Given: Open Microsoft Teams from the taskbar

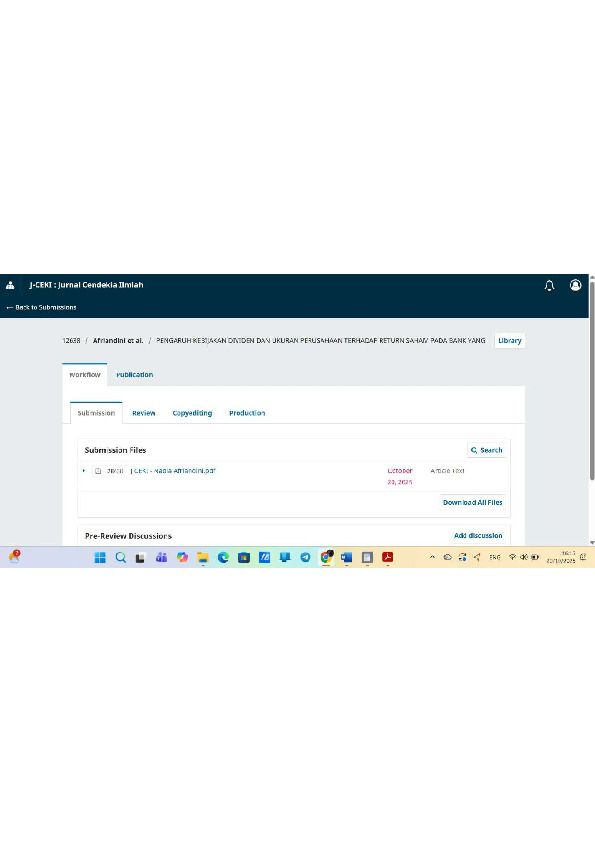Looking at the screenshot, I should (x=161, y=557).
